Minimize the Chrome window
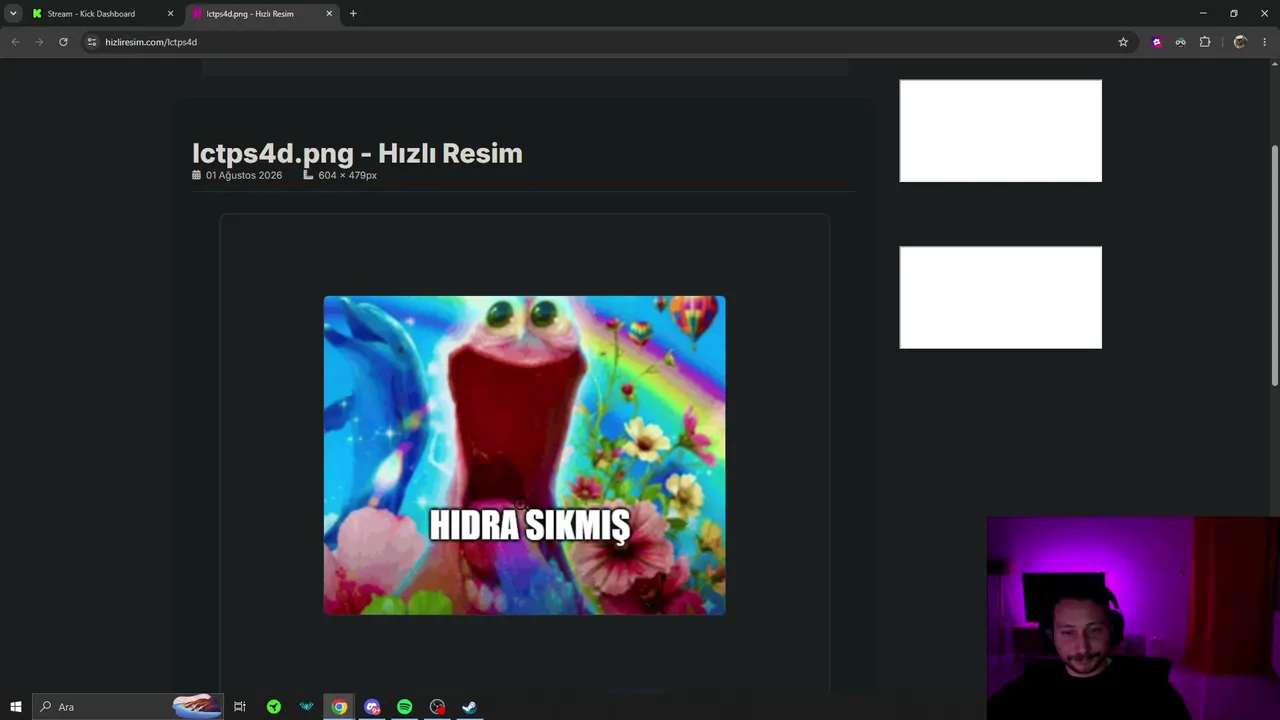The width and height of the screenshot is (1280, 720). (x=1203, y=13)
